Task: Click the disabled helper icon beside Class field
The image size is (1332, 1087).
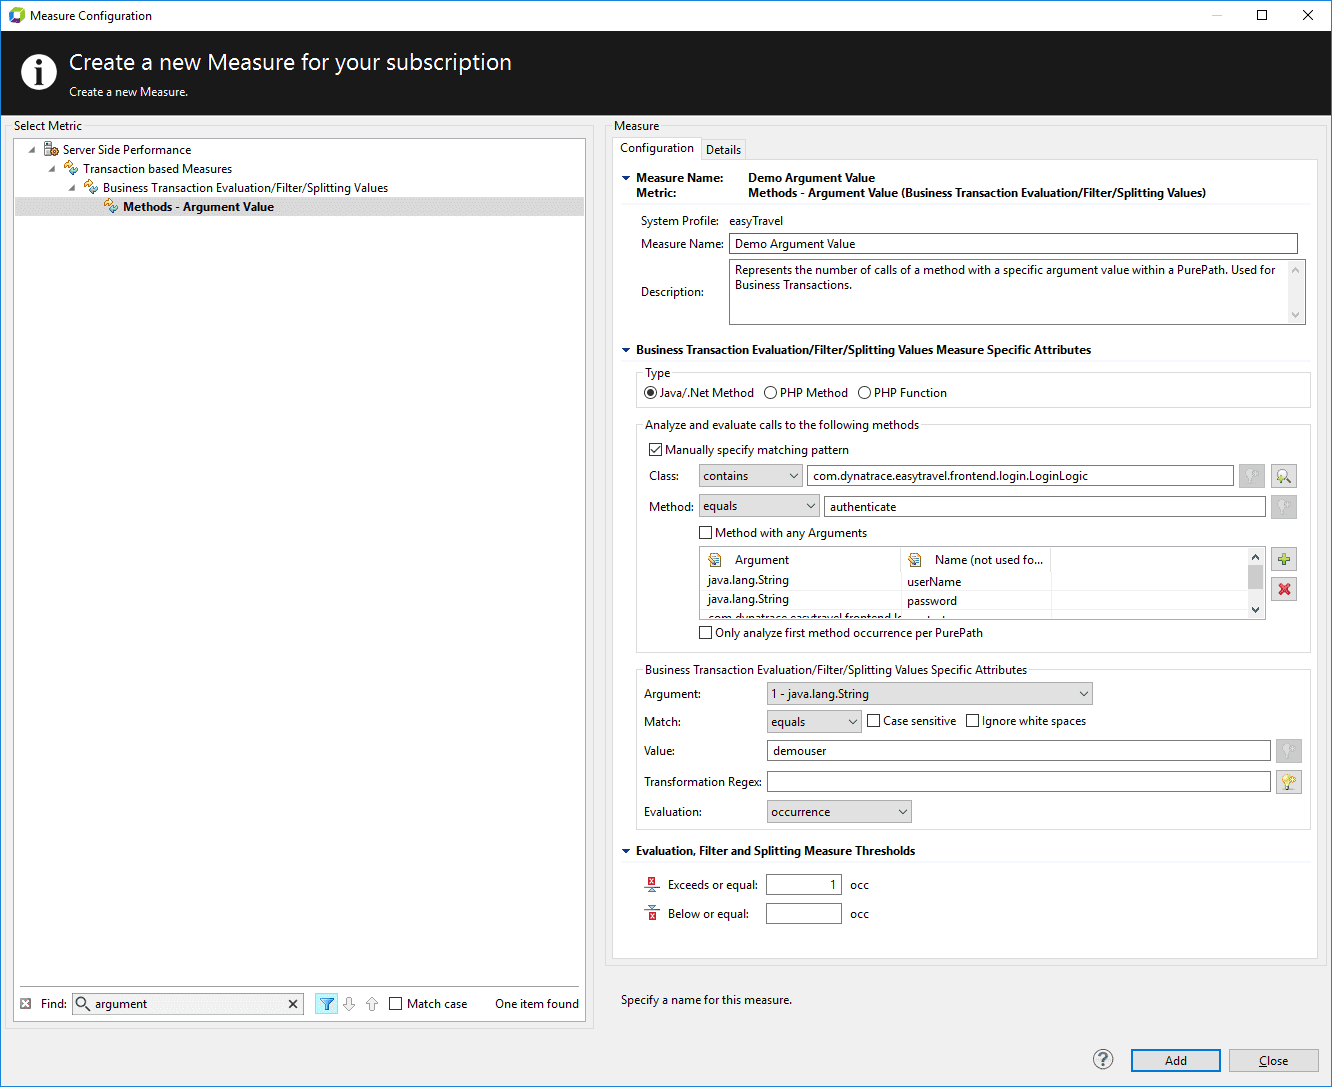Action: 1252,476
